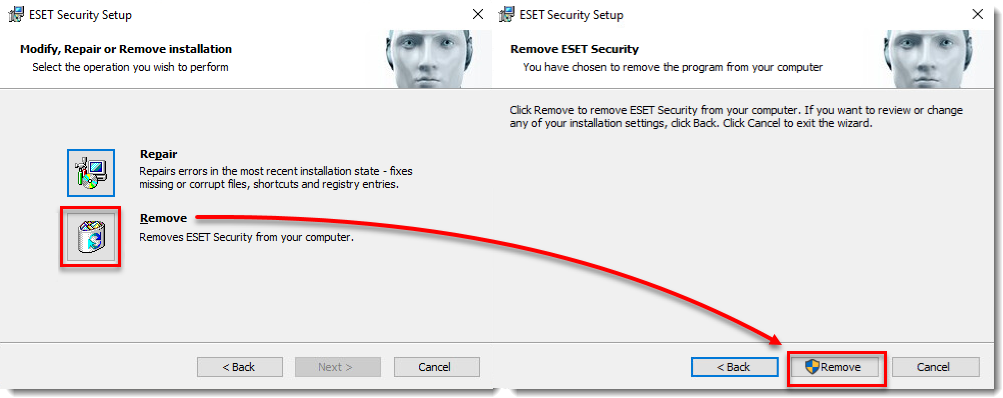Cancel the Remove ESET Security wizard
This screenshot has width=1003, height=398.
coord(936,367)
